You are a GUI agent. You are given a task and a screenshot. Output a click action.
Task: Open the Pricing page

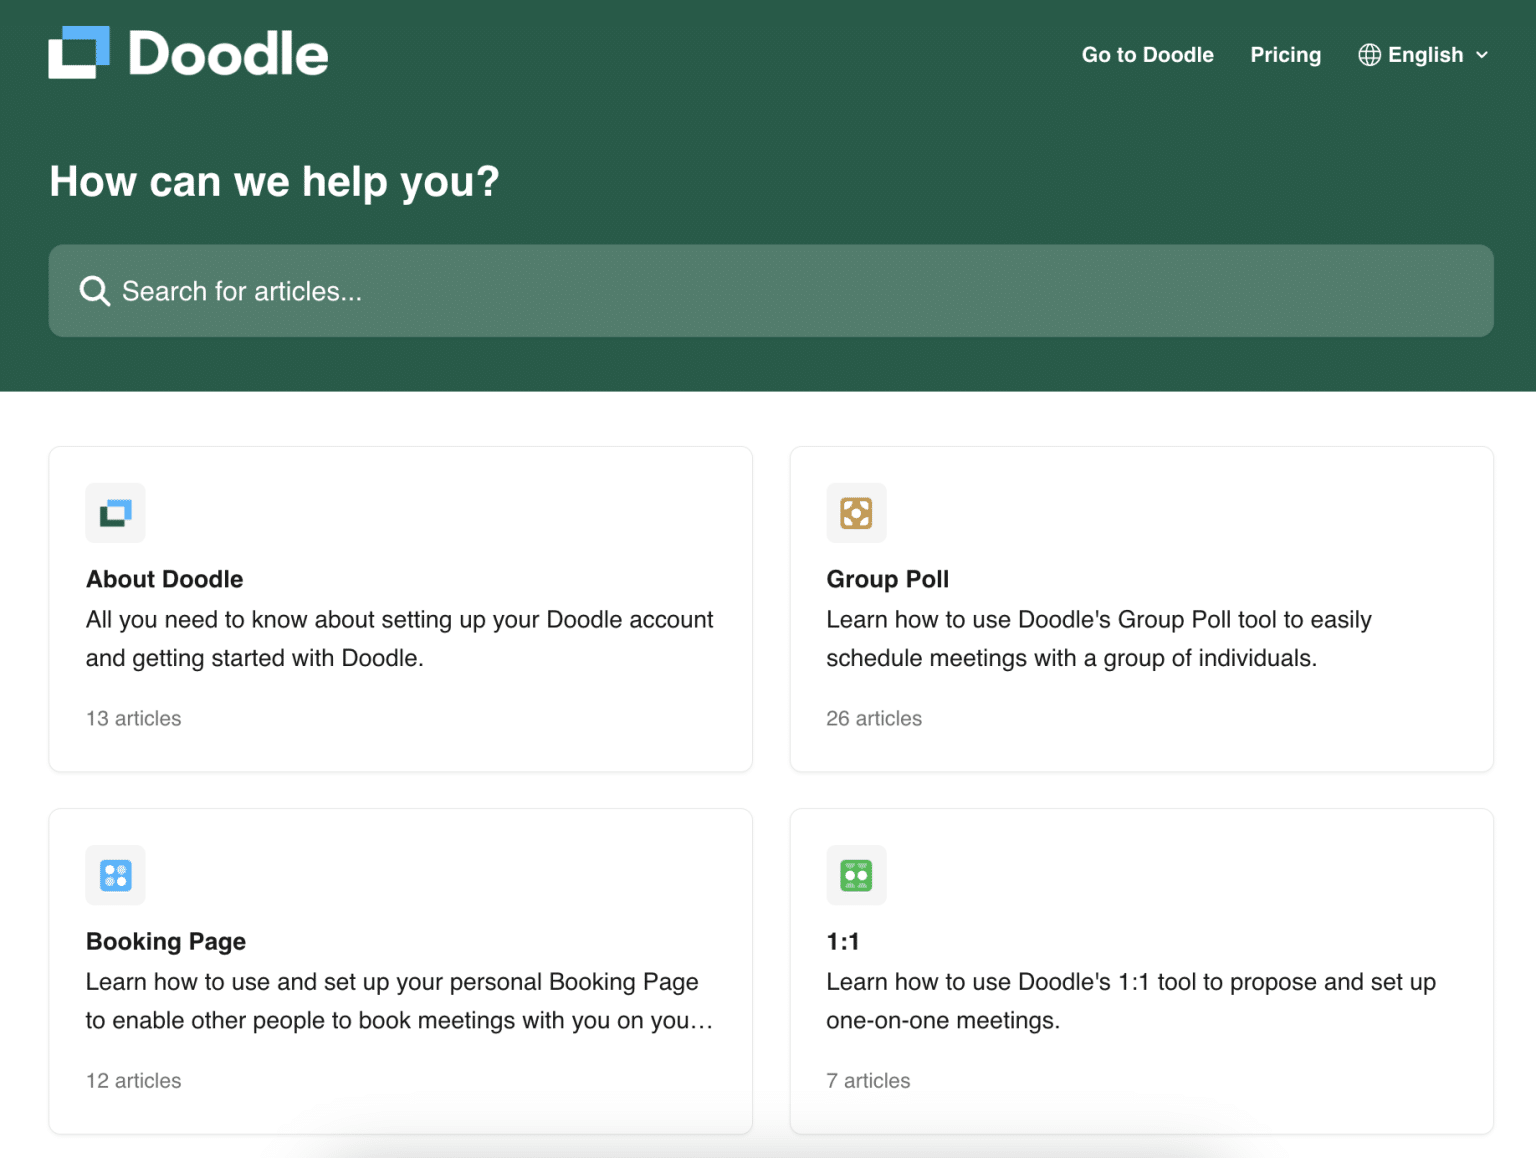coord(1285,55)
